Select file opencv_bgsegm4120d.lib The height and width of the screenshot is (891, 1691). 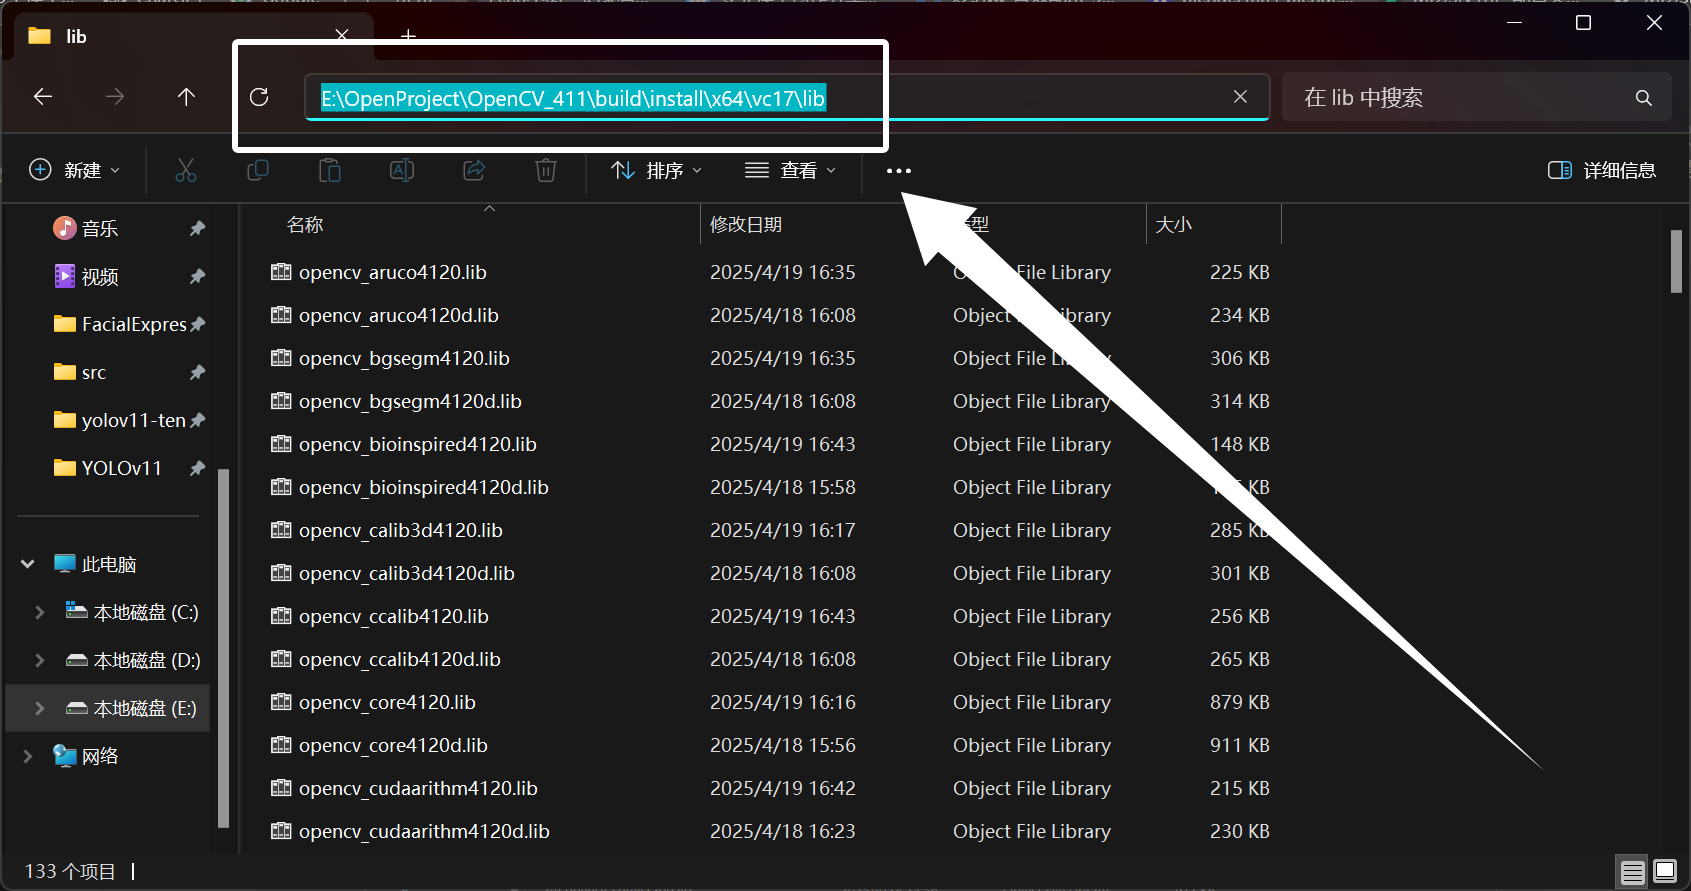(410, 401)
